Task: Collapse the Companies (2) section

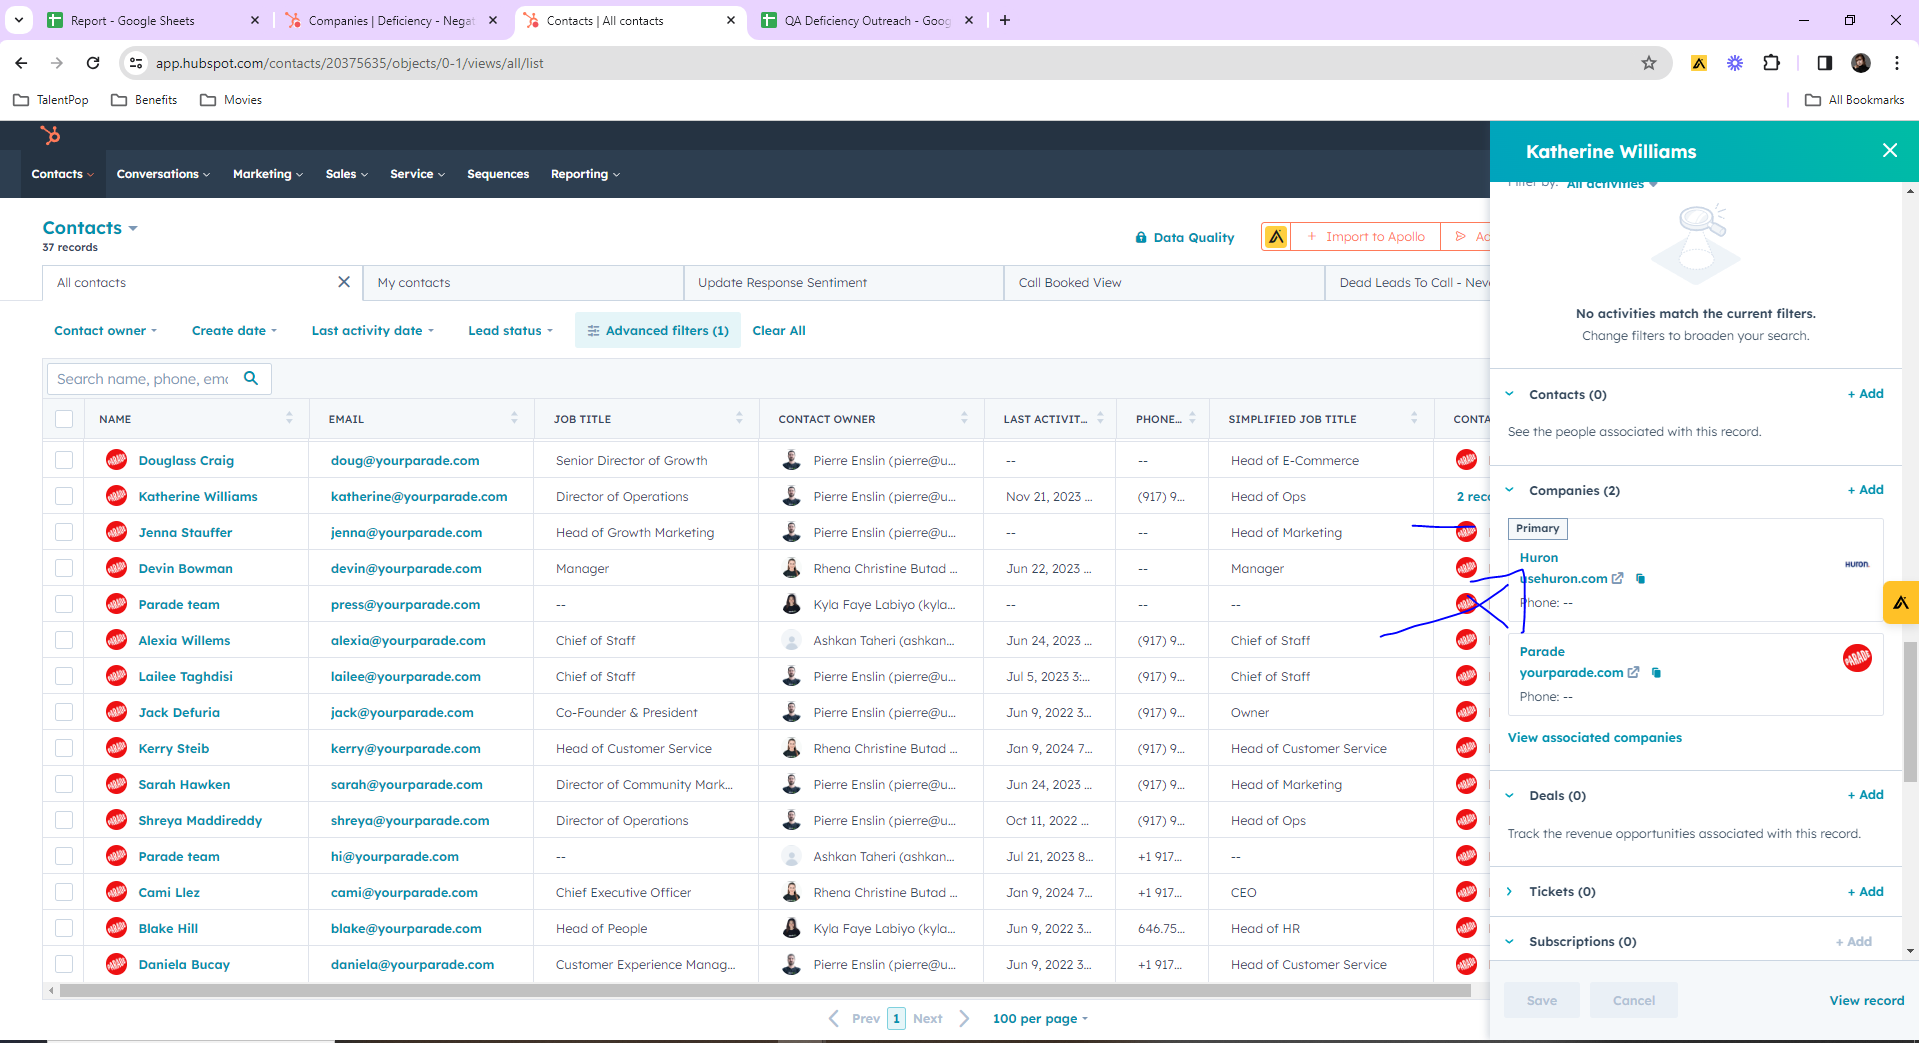Action: (1510, 490)
